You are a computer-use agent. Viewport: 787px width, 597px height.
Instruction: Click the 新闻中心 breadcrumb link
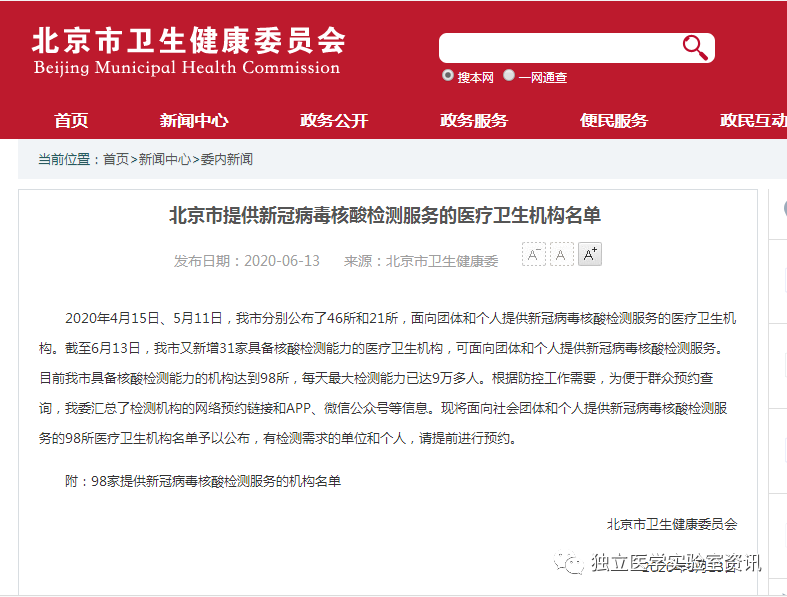165,159
